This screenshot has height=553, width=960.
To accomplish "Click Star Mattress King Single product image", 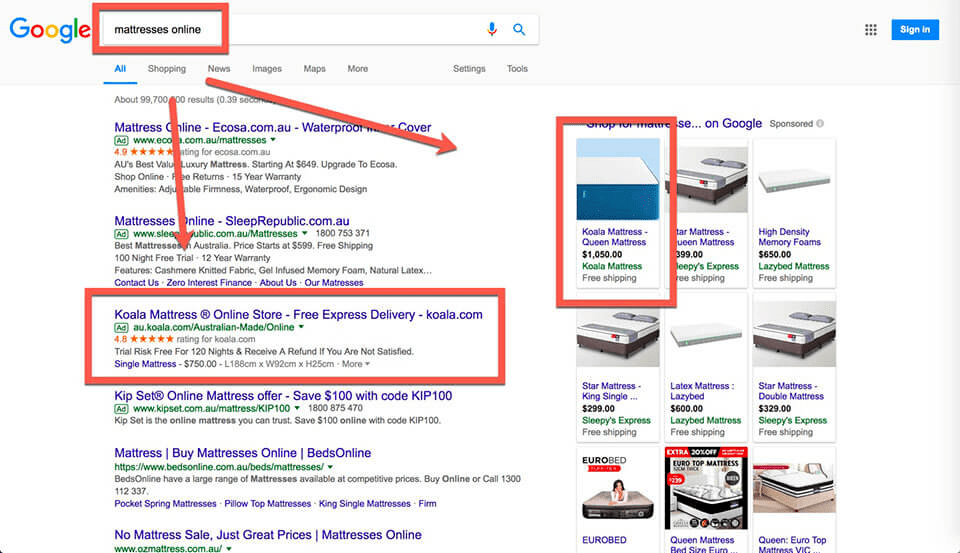I will coord(618,334).
